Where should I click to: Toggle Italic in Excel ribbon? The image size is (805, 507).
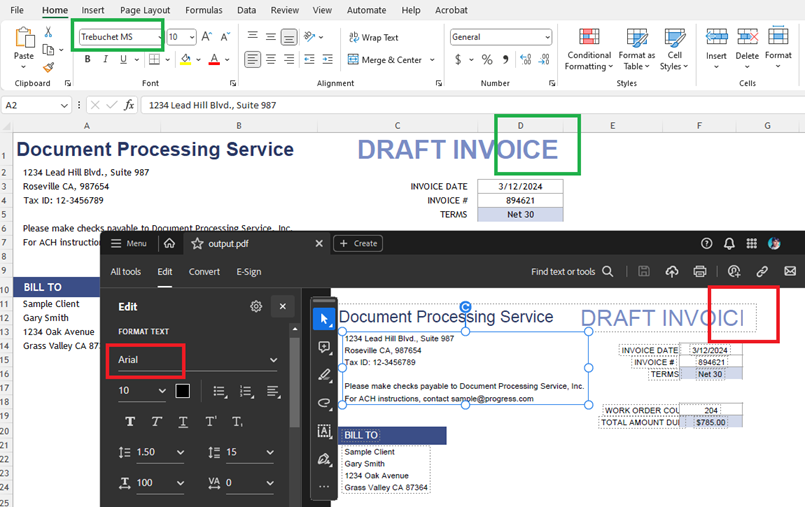[105, 60]
